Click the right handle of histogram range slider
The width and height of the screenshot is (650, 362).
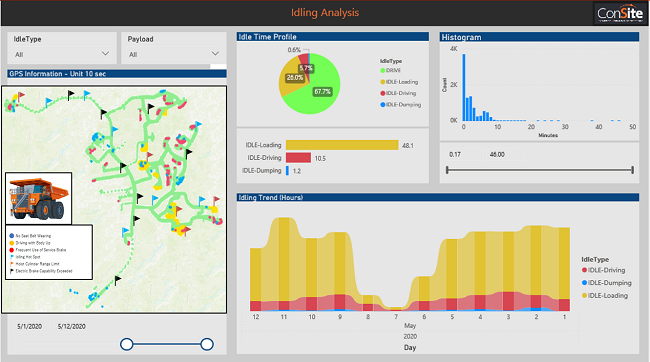(633, 170)
